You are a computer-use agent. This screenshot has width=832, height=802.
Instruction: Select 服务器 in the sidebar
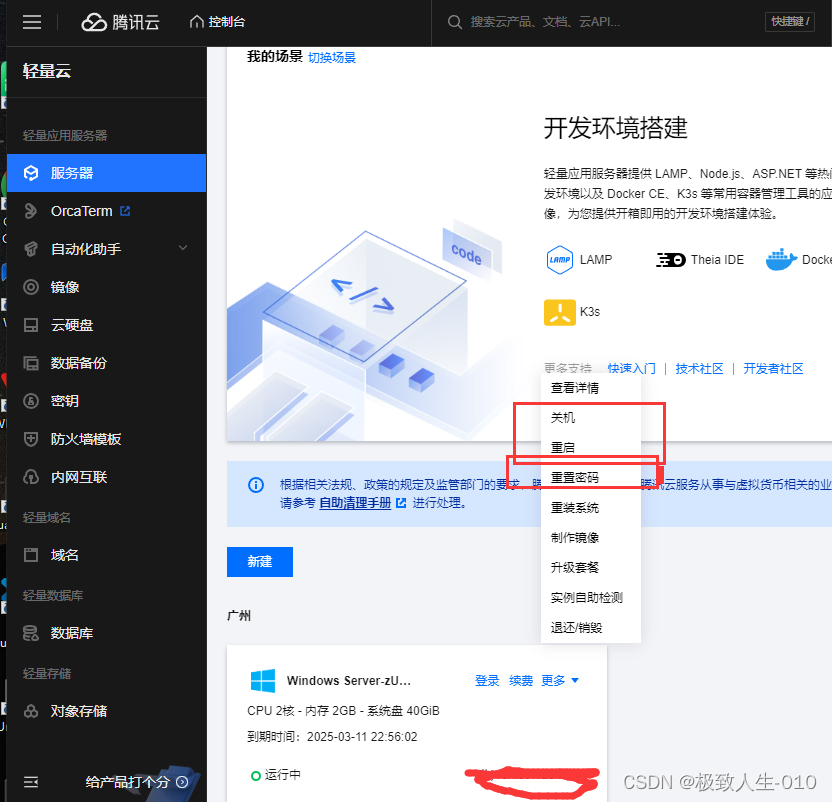(x=107, y=173)
